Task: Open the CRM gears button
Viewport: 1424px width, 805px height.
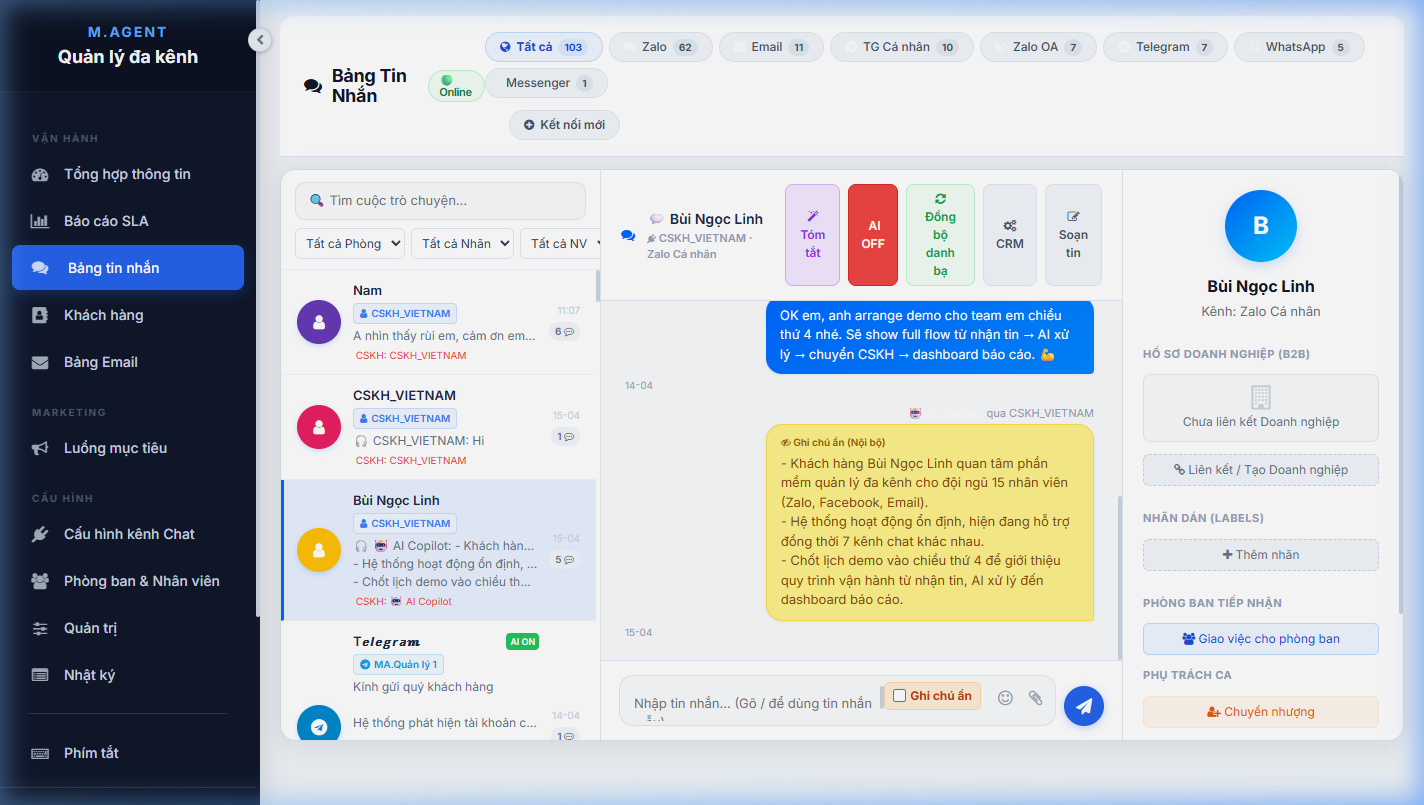Action: click(x=1010, y=235)
